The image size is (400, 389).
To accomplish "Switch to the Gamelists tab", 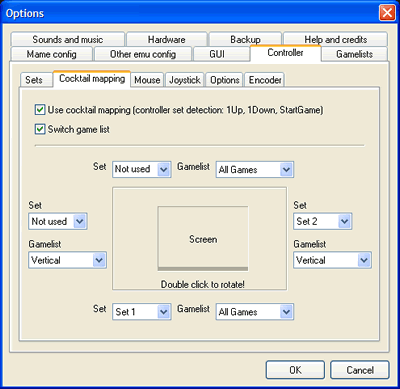I will click(x=354, y=54).
